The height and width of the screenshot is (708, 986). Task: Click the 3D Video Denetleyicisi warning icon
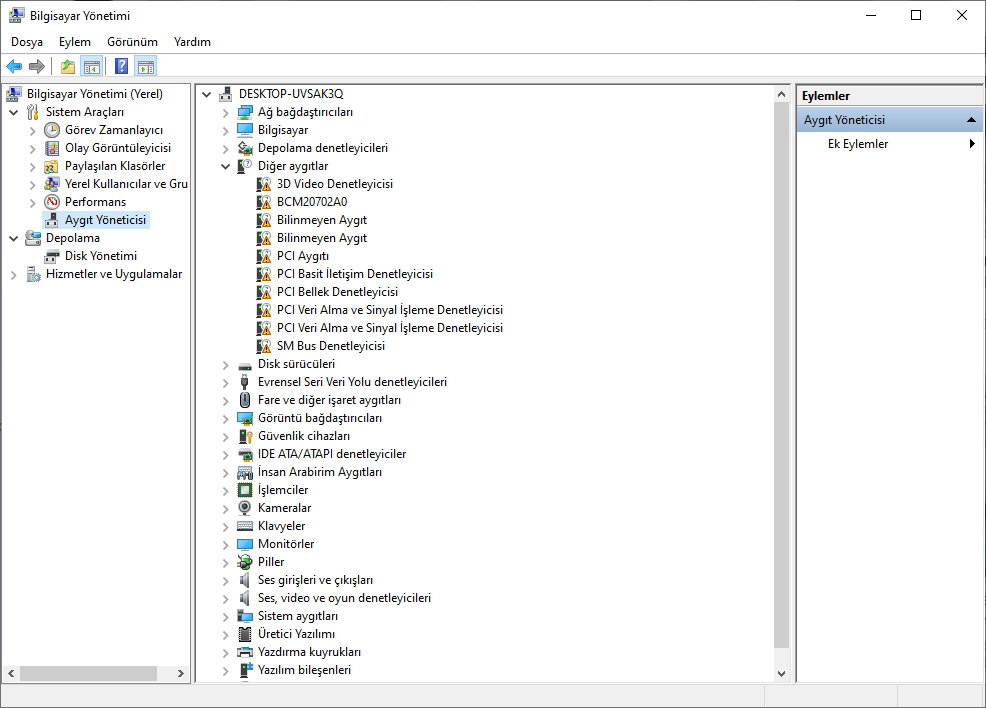264,184
